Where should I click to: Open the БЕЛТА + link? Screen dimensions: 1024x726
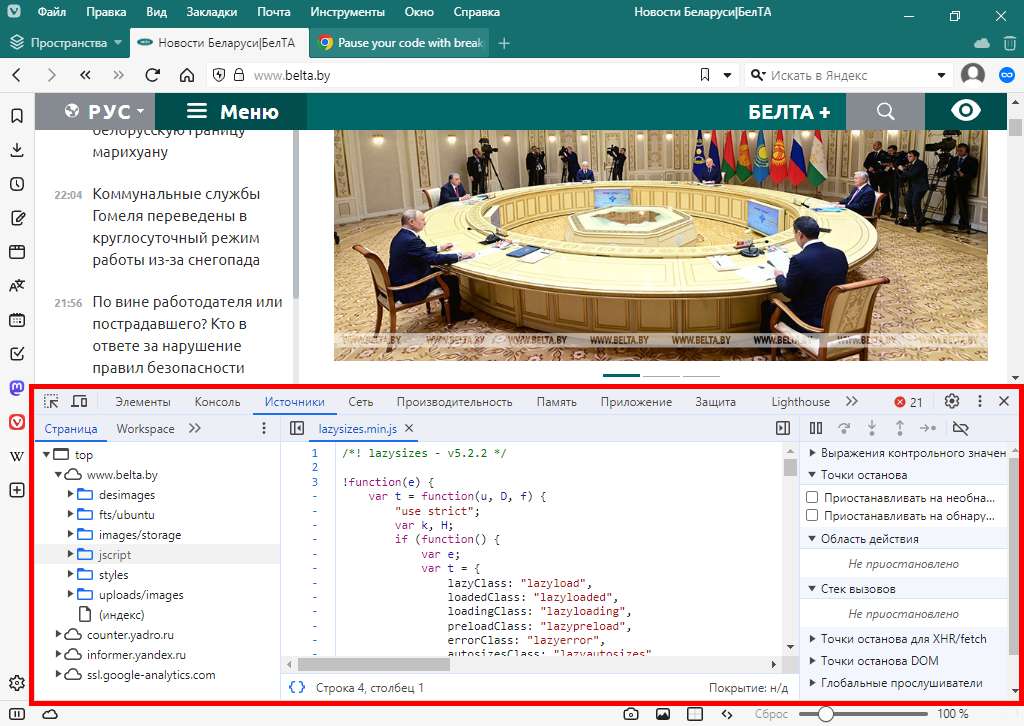click(x=789, y=112)
